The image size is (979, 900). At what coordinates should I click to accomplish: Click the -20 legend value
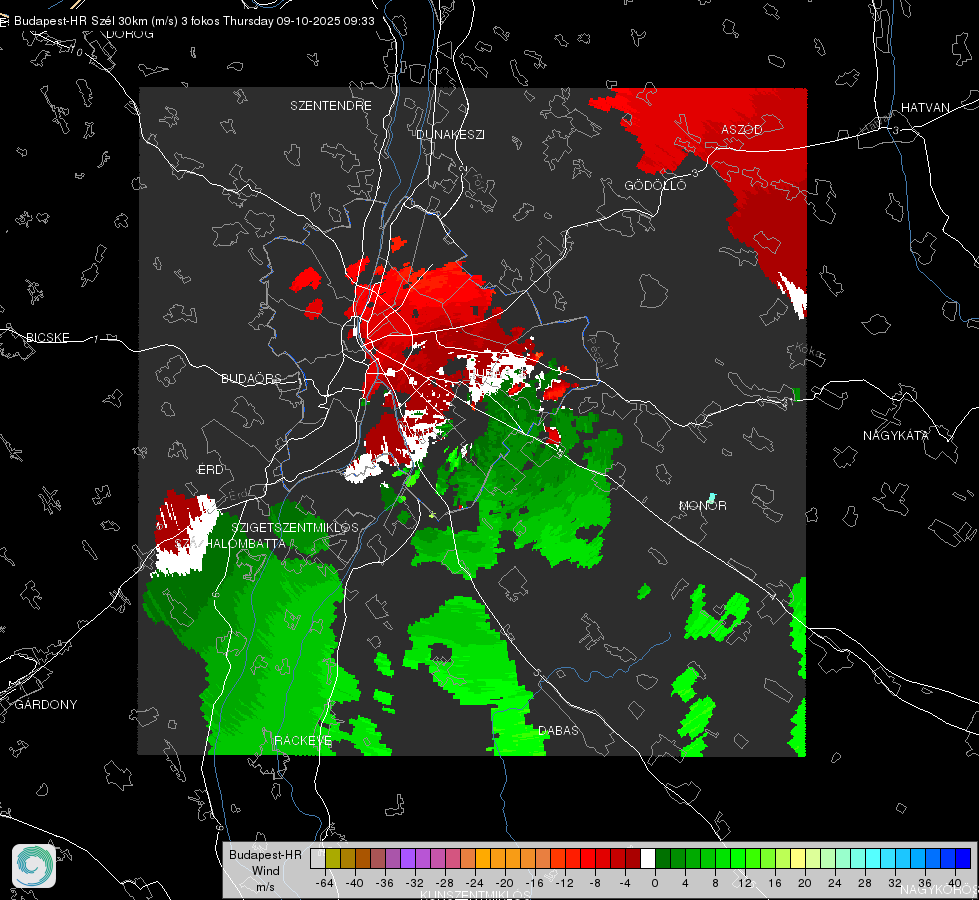pos(504,883)
